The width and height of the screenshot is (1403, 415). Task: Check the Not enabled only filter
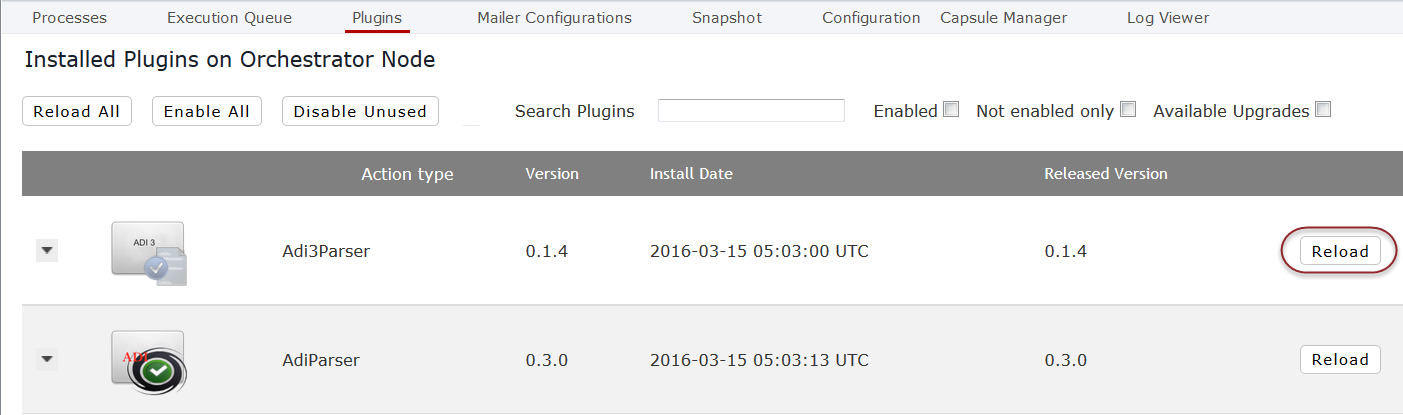point(1128,109)
